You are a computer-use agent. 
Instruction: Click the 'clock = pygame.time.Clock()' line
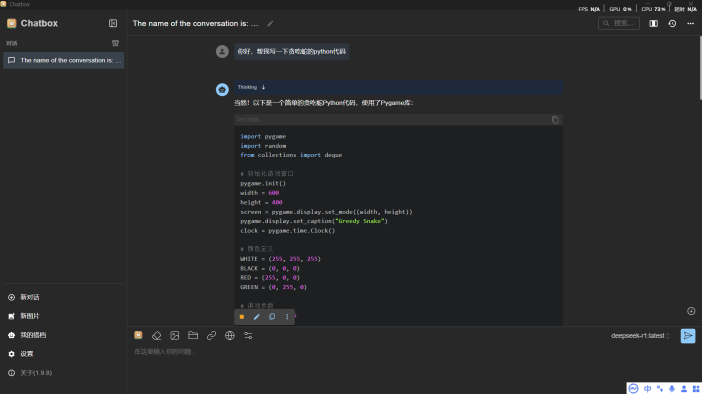tap(287, 231)
